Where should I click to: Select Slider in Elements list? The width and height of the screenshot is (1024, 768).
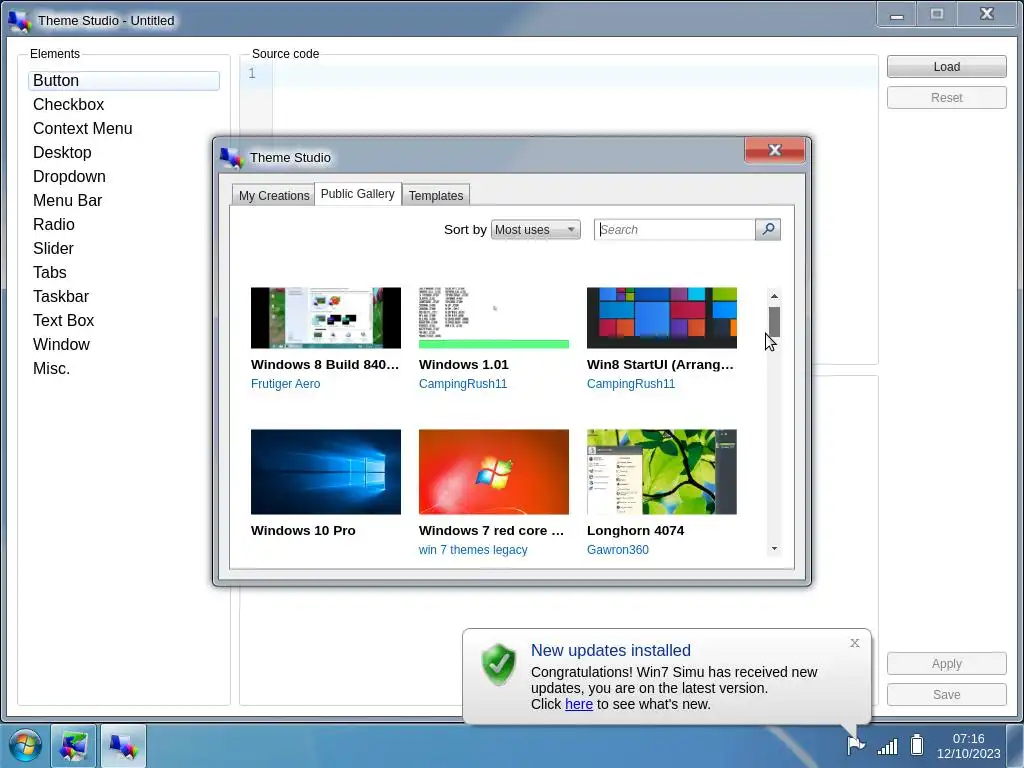[x=123, y=249]
